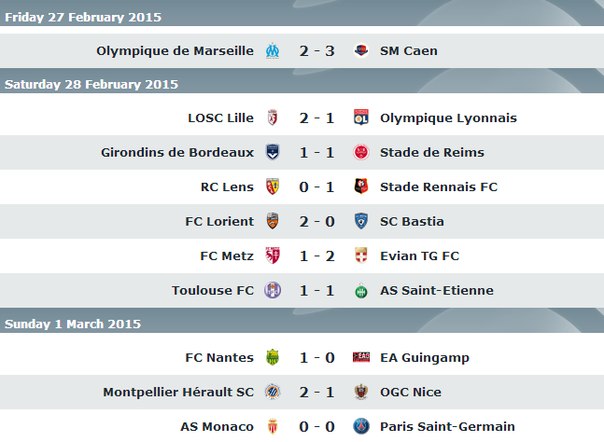Select the Saturday 28 February 2015 header
Viewport: 604px width, 442px height.
click(x=91, y=84)
